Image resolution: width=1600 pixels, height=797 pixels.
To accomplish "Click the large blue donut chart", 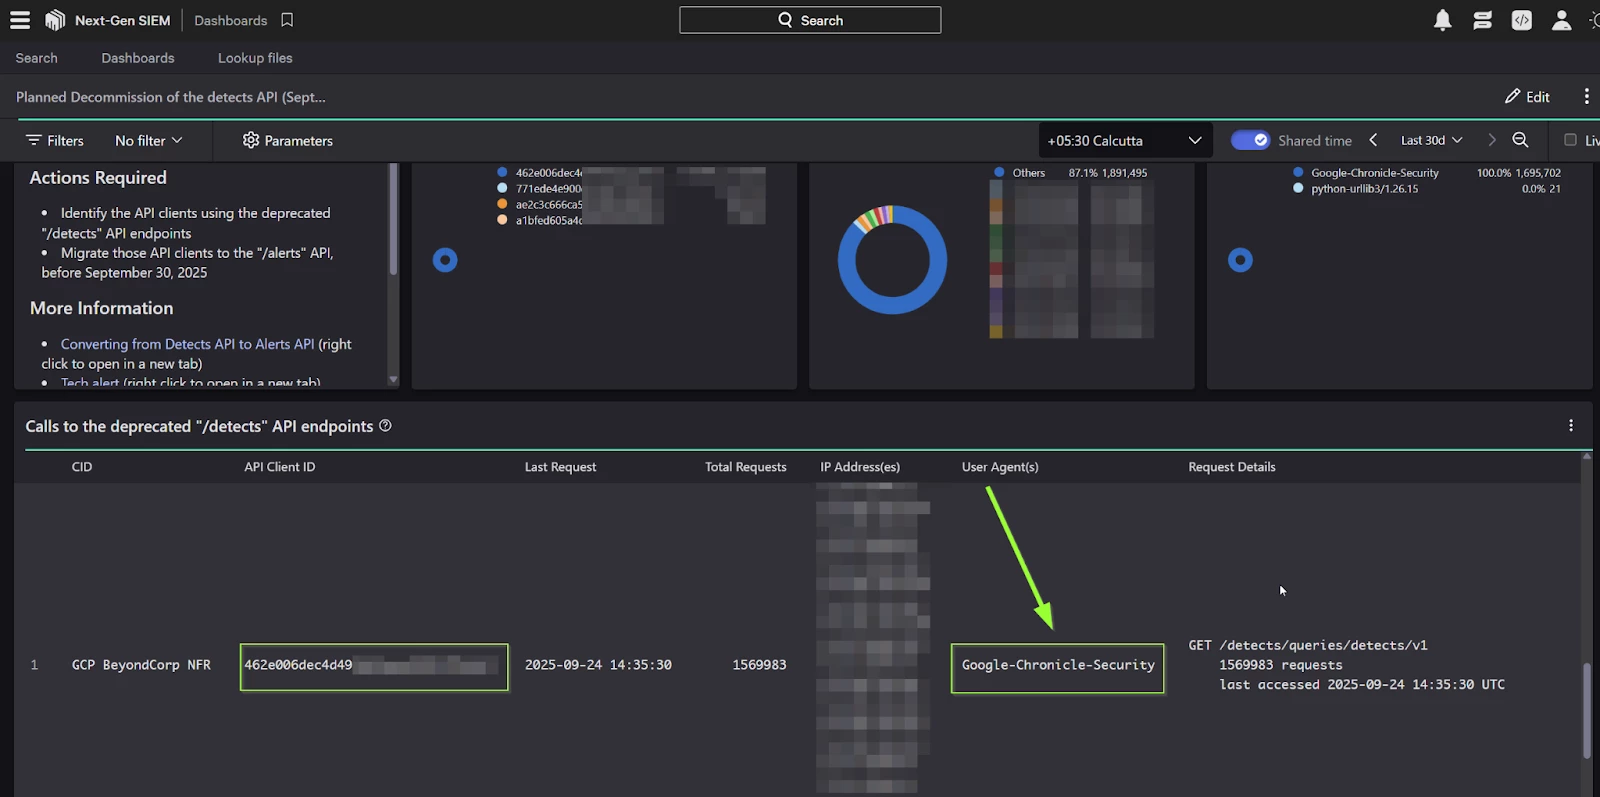I will [x=892, y=260].
